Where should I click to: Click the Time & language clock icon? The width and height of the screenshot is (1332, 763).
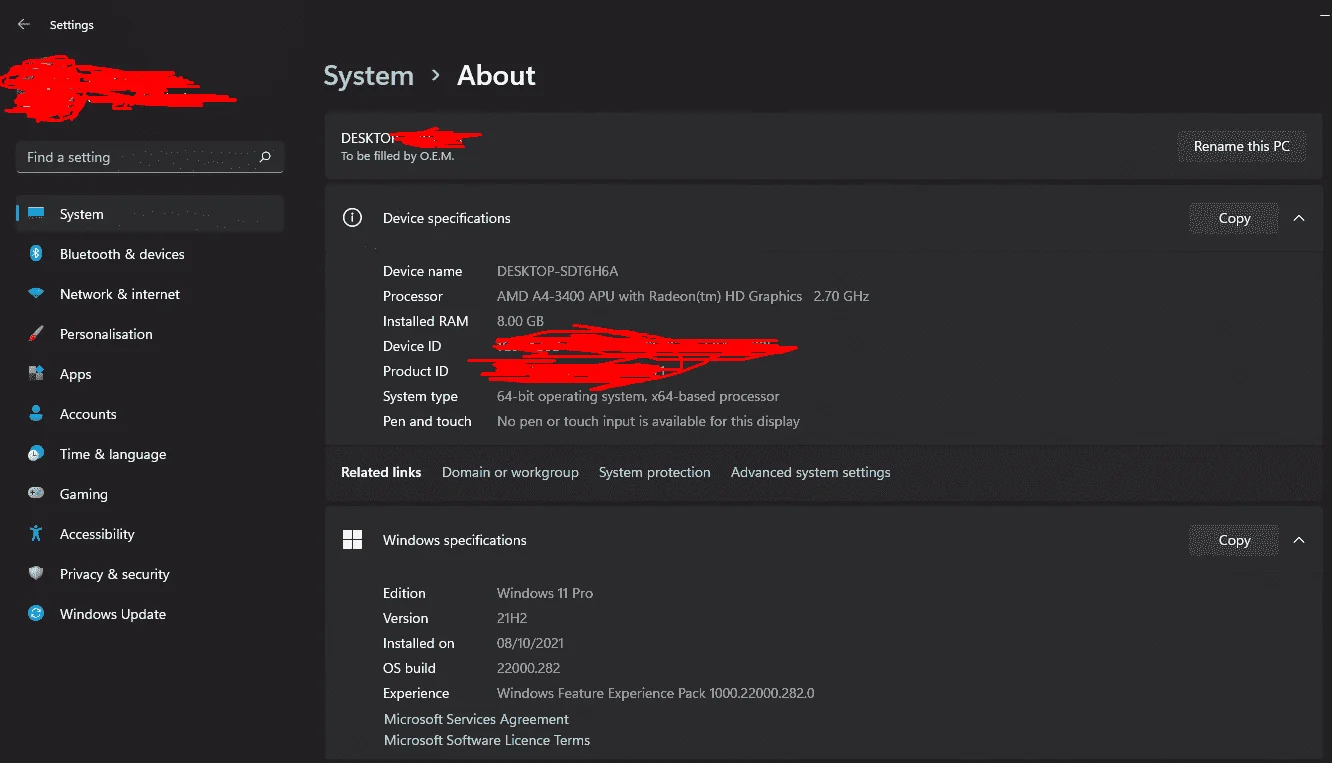coord(36,454)
